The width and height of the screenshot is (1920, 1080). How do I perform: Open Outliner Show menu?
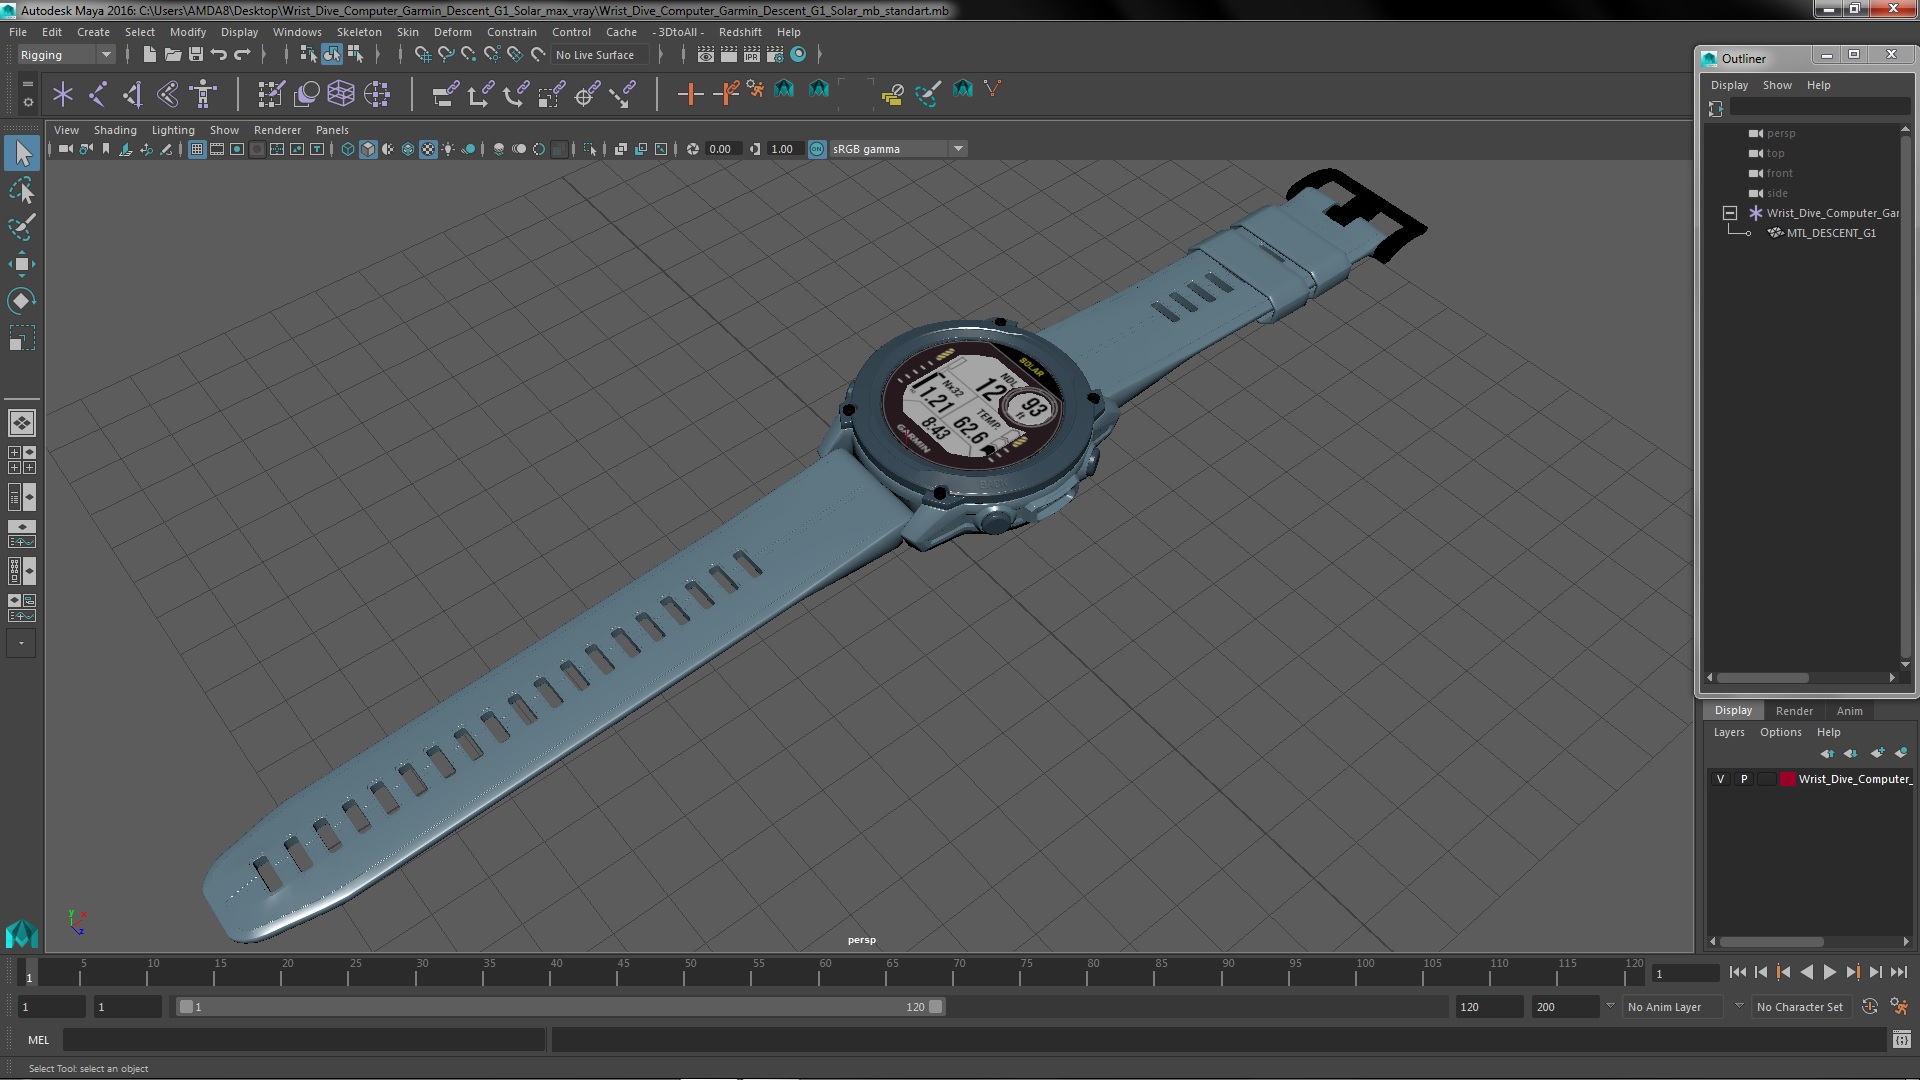click(x=1777, y=85)
